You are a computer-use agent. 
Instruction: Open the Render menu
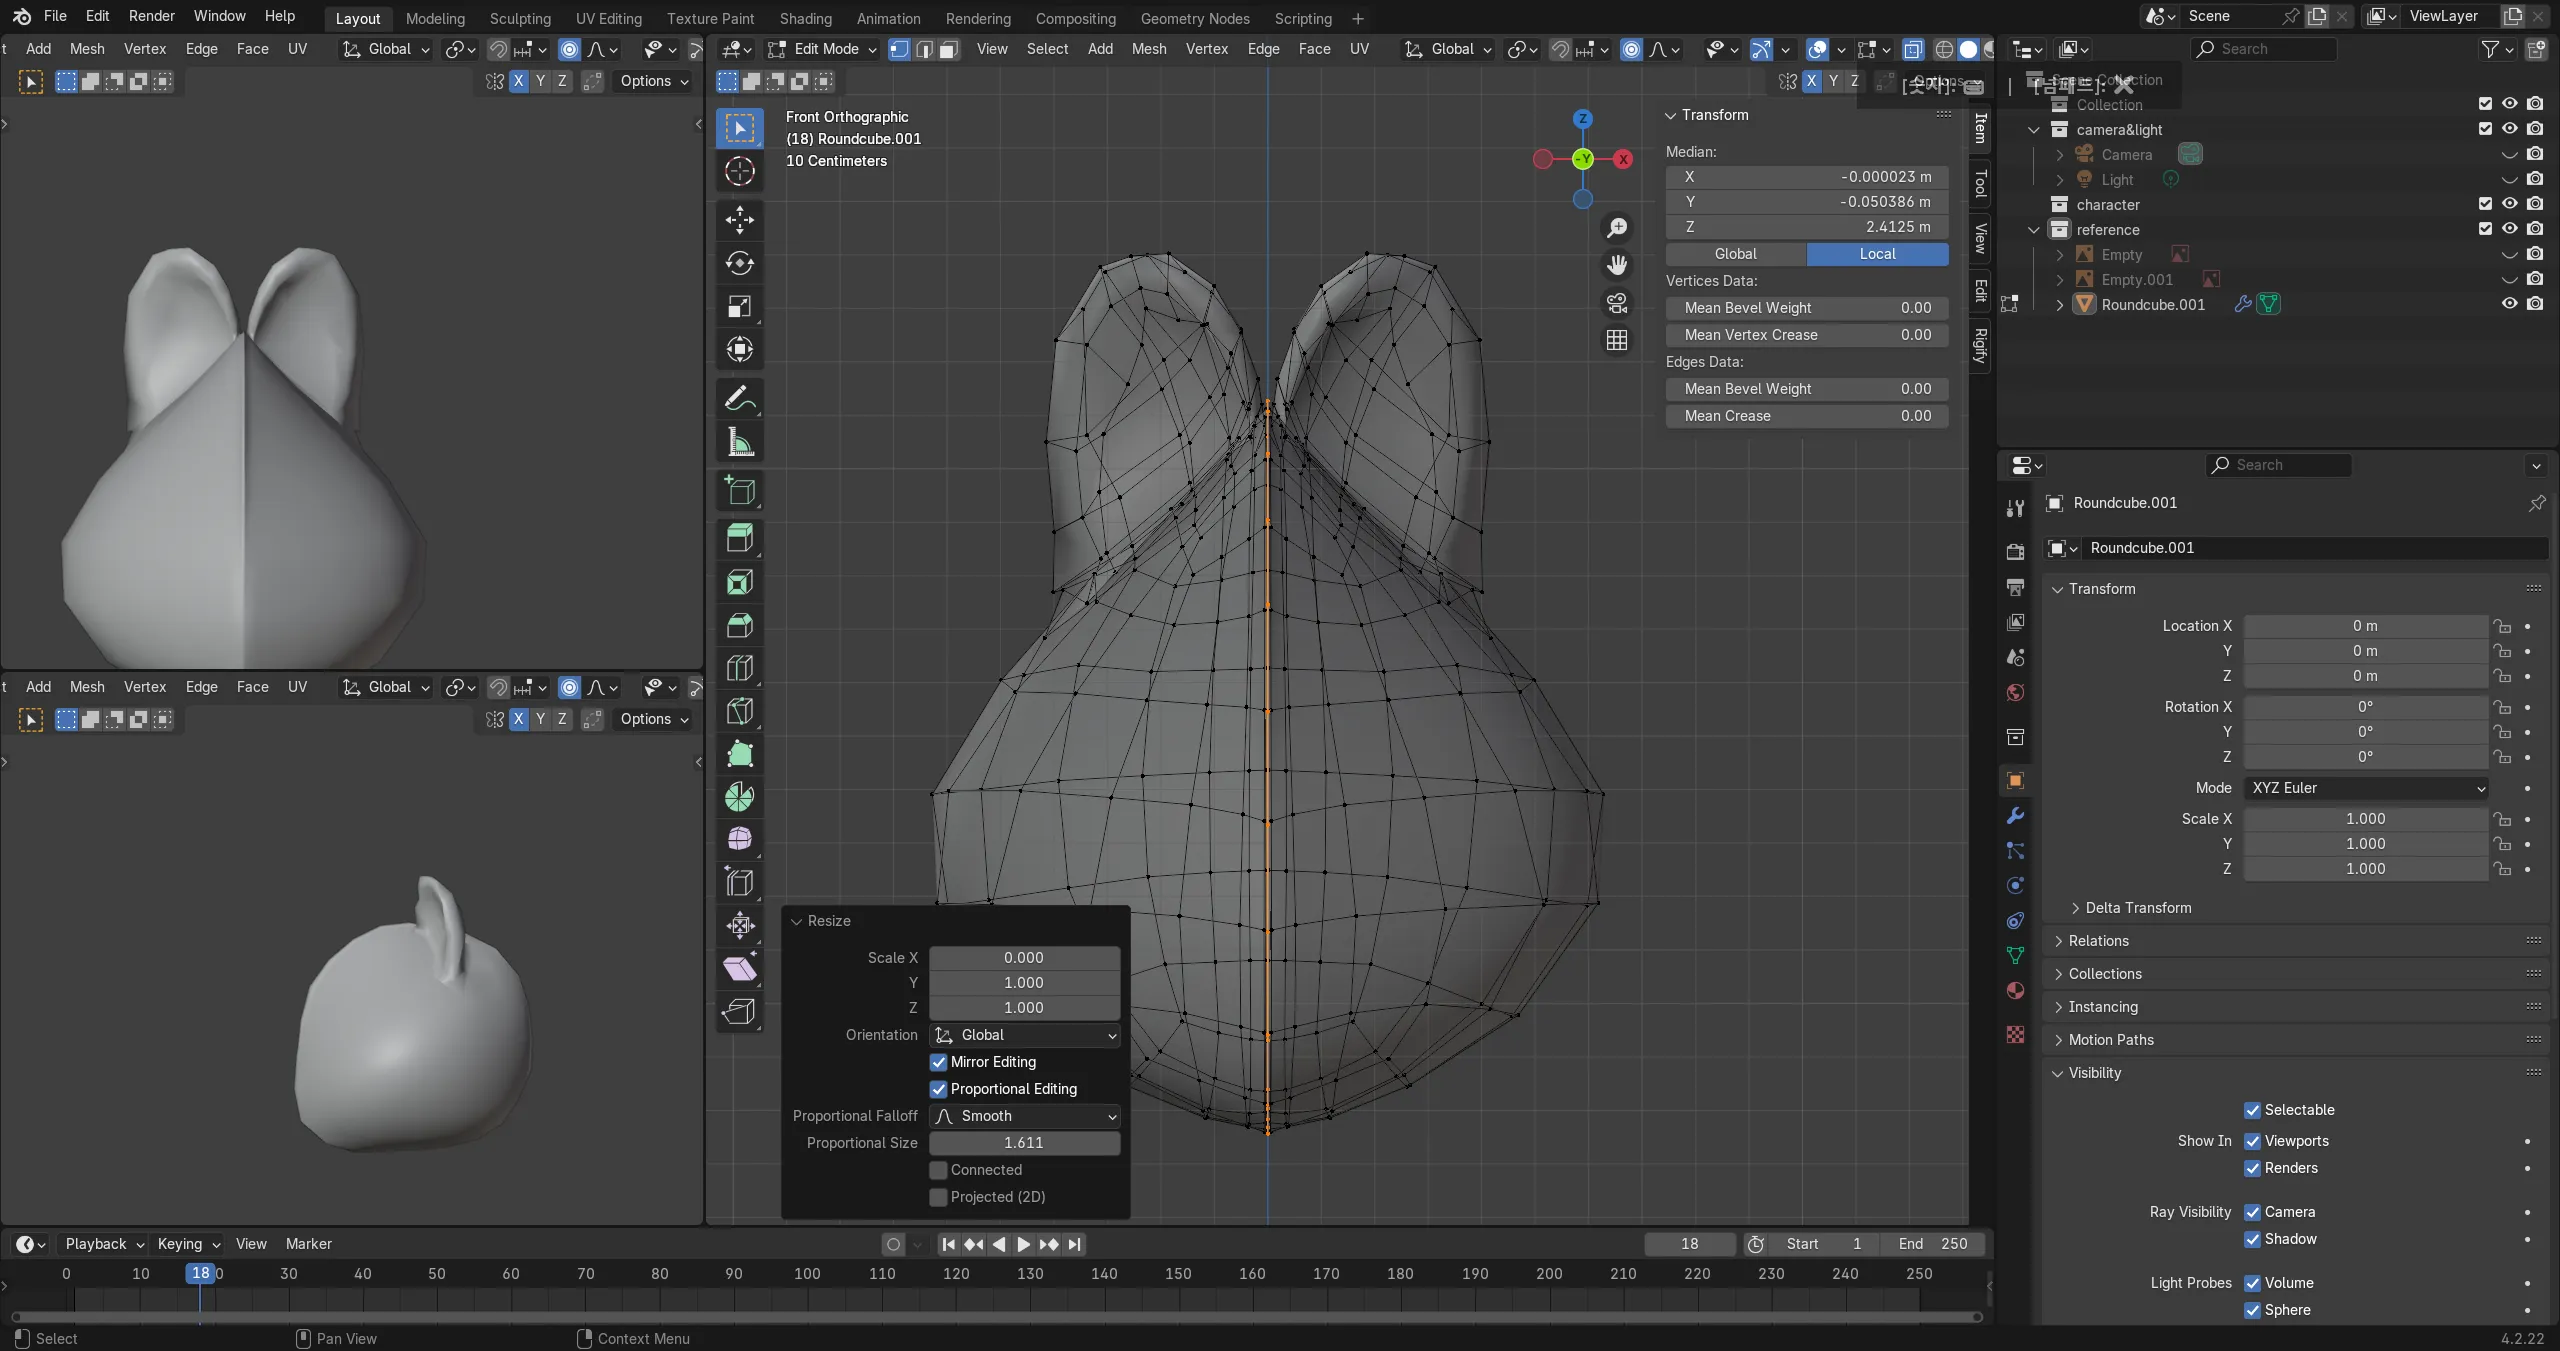152,16
